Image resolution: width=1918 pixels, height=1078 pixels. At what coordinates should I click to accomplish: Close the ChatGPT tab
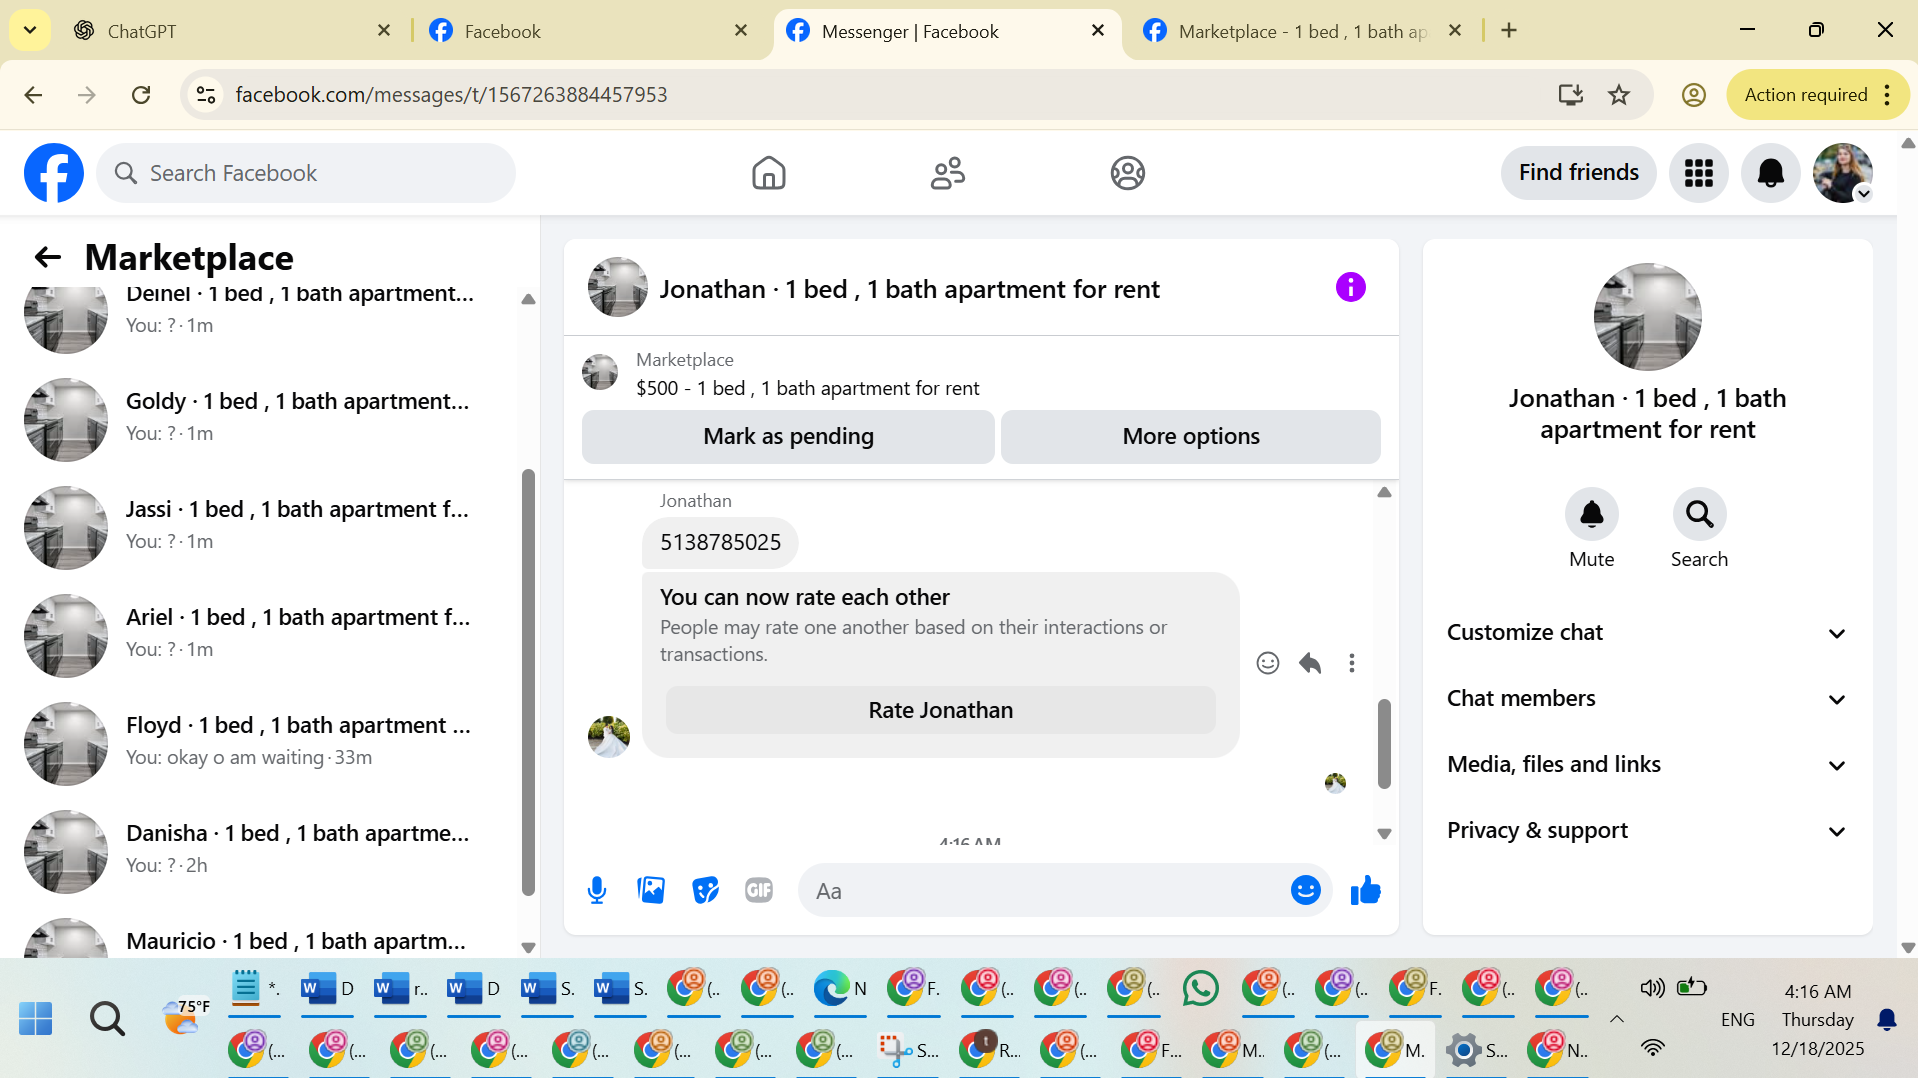click(384, 31)
